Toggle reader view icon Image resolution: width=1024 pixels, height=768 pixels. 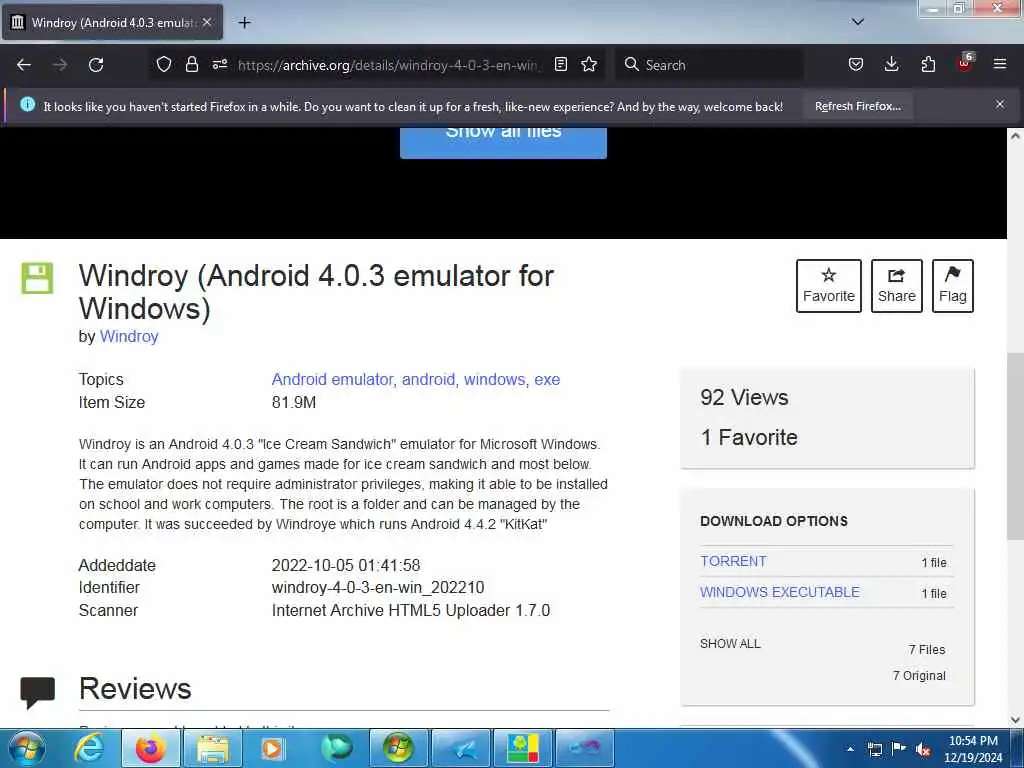click(560, 64)
